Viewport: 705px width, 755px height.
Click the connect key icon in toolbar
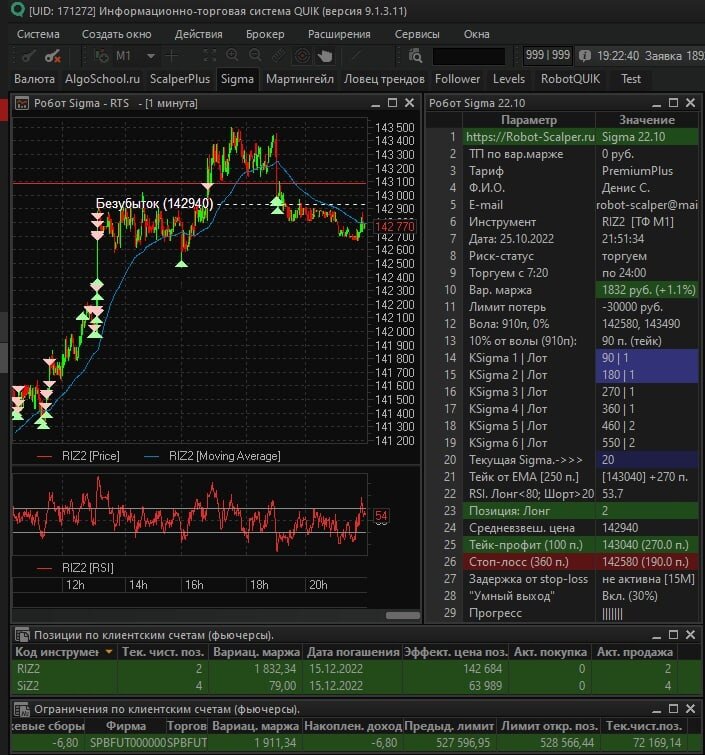point(28,56)
